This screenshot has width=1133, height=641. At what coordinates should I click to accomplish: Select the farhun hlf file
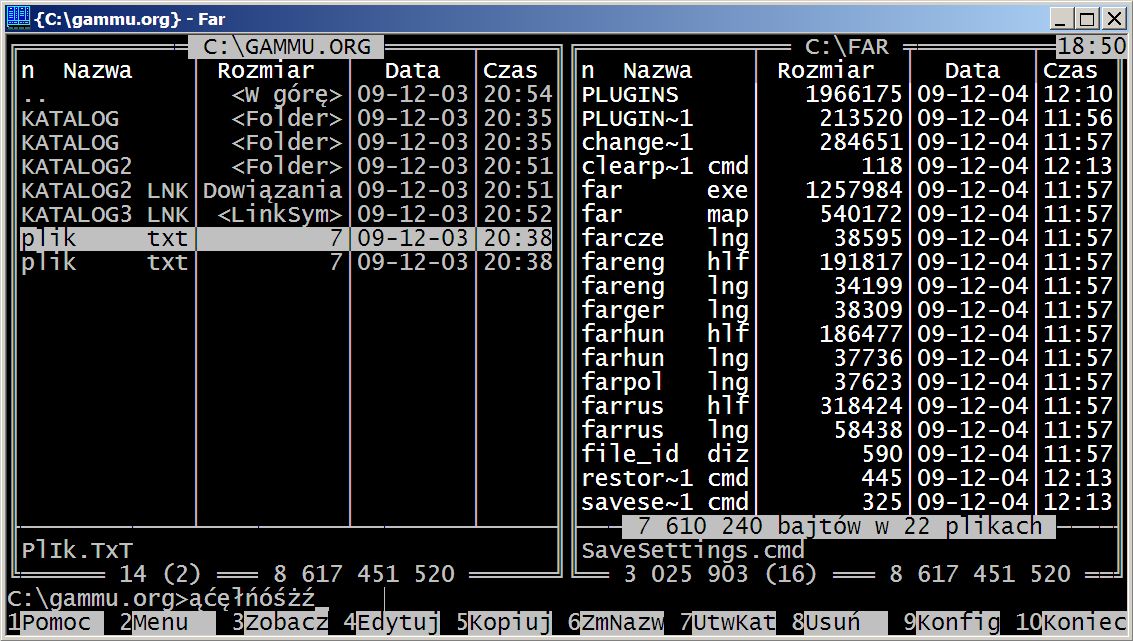(x=847, y=335)
